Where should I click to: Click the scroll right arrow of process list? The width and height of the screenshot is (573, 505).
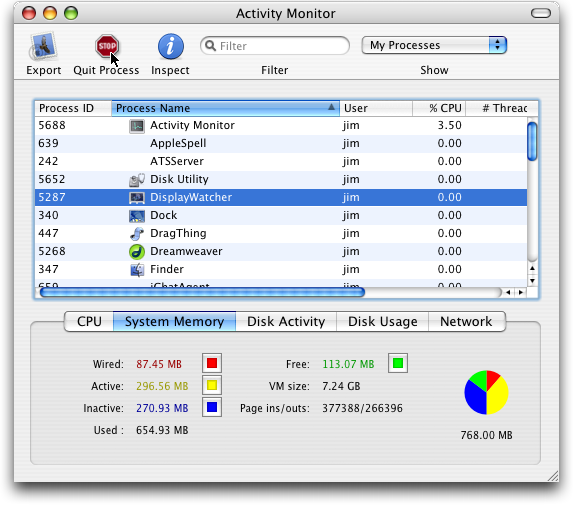point(521,292)
